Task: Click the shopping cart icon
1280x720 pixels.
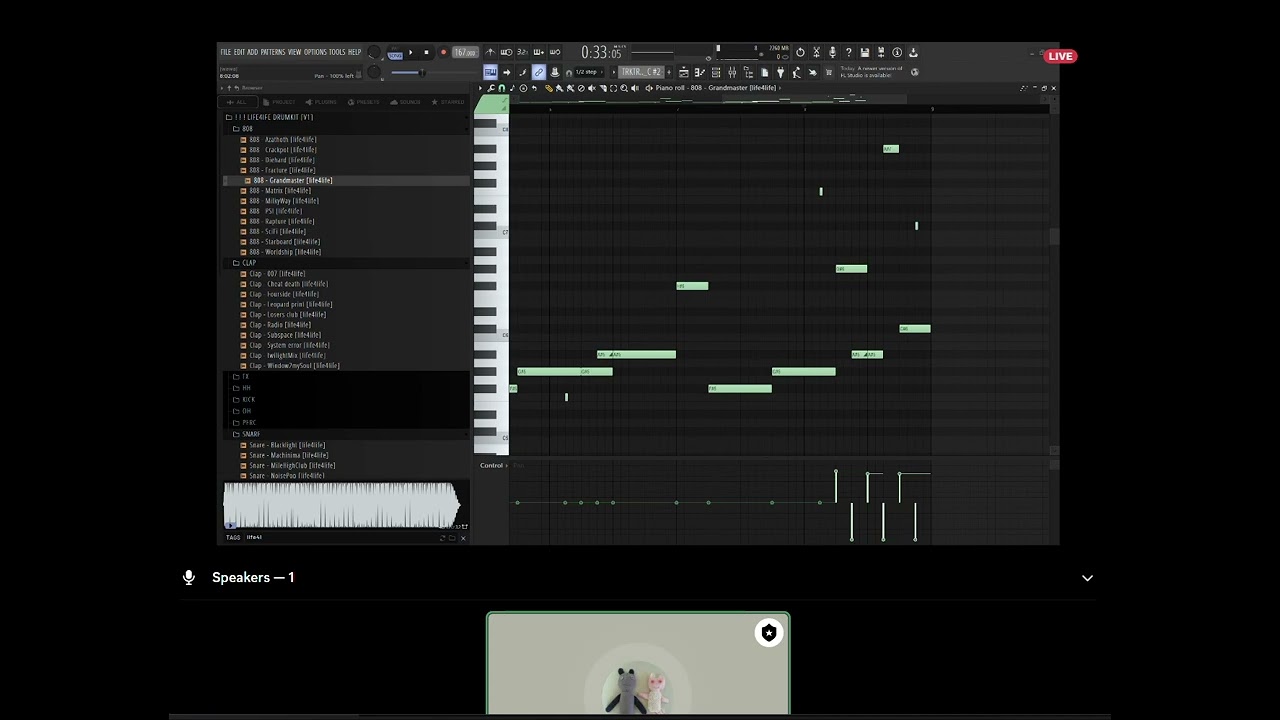Action: [829, 72]
